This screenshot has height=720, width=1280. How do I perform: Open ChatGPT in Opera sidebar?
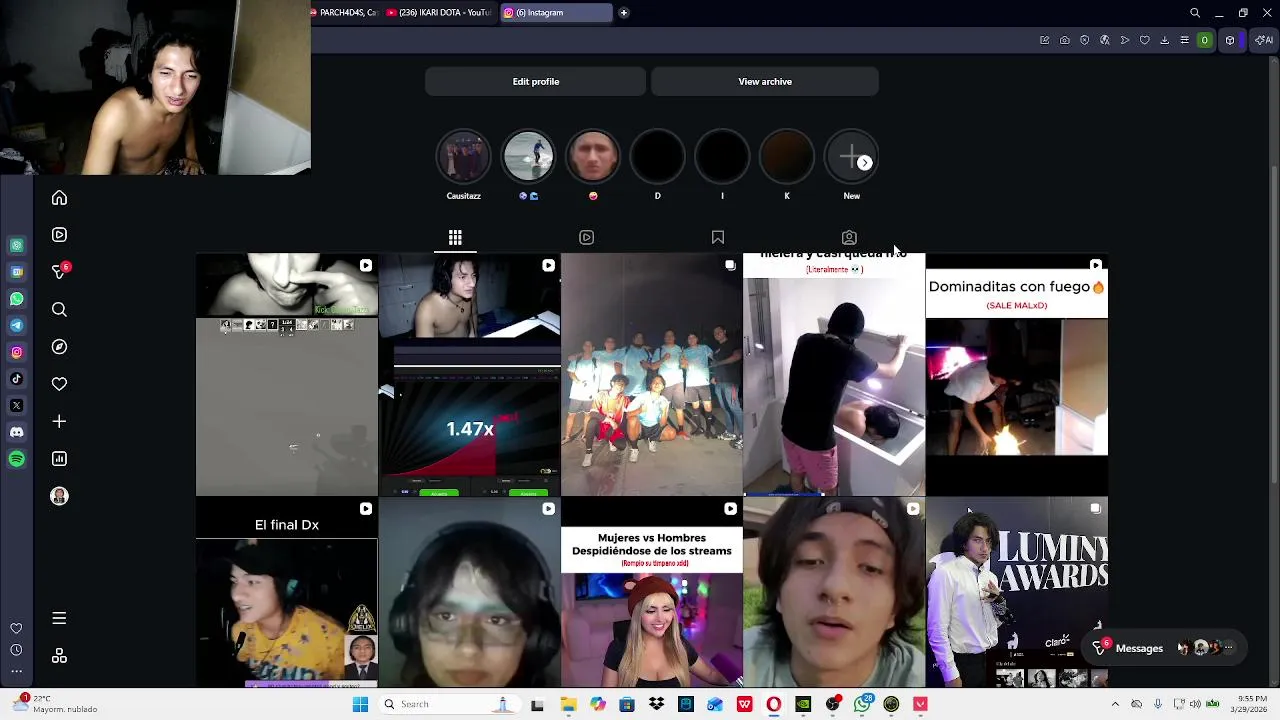click(x=16, y=245)
